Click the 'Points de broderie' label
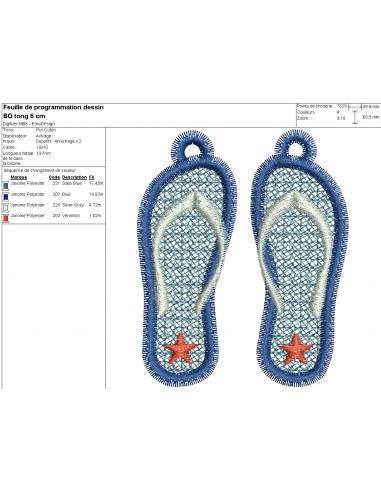 pos(315,106)
